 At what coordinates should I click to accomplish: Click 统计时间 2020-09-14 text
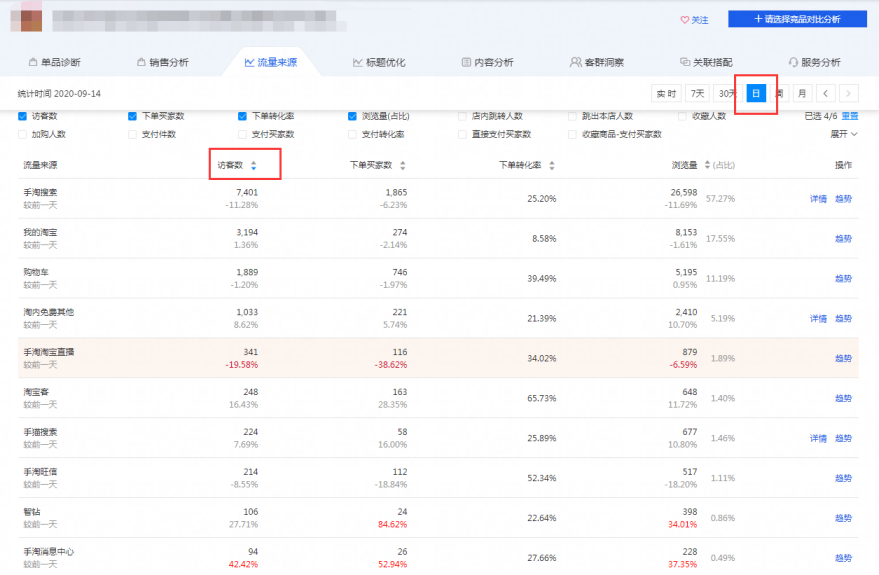click(x=59, y=94)
